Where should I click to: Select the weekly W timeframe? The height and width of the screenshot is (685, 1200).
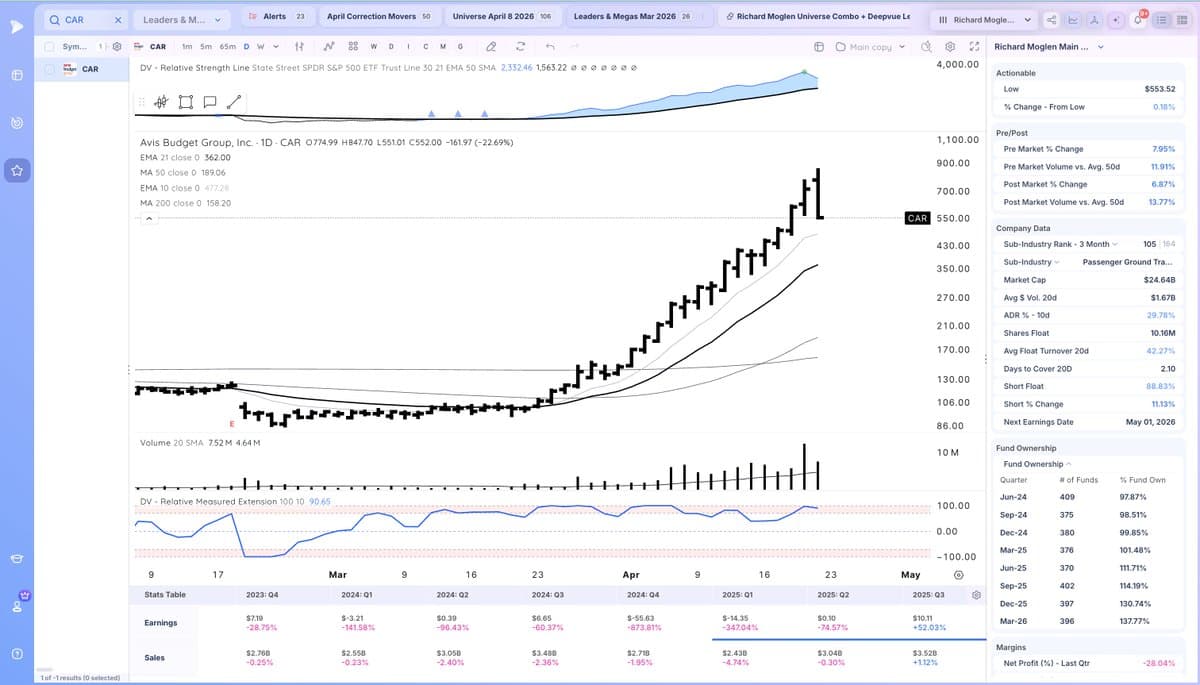pos(261,46)
